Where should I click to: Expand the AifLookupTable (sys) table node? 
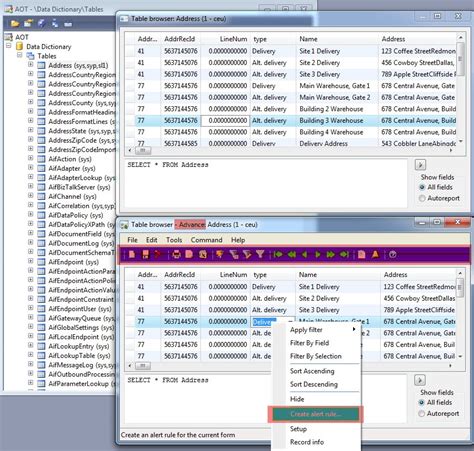click(x=31, y=355)
